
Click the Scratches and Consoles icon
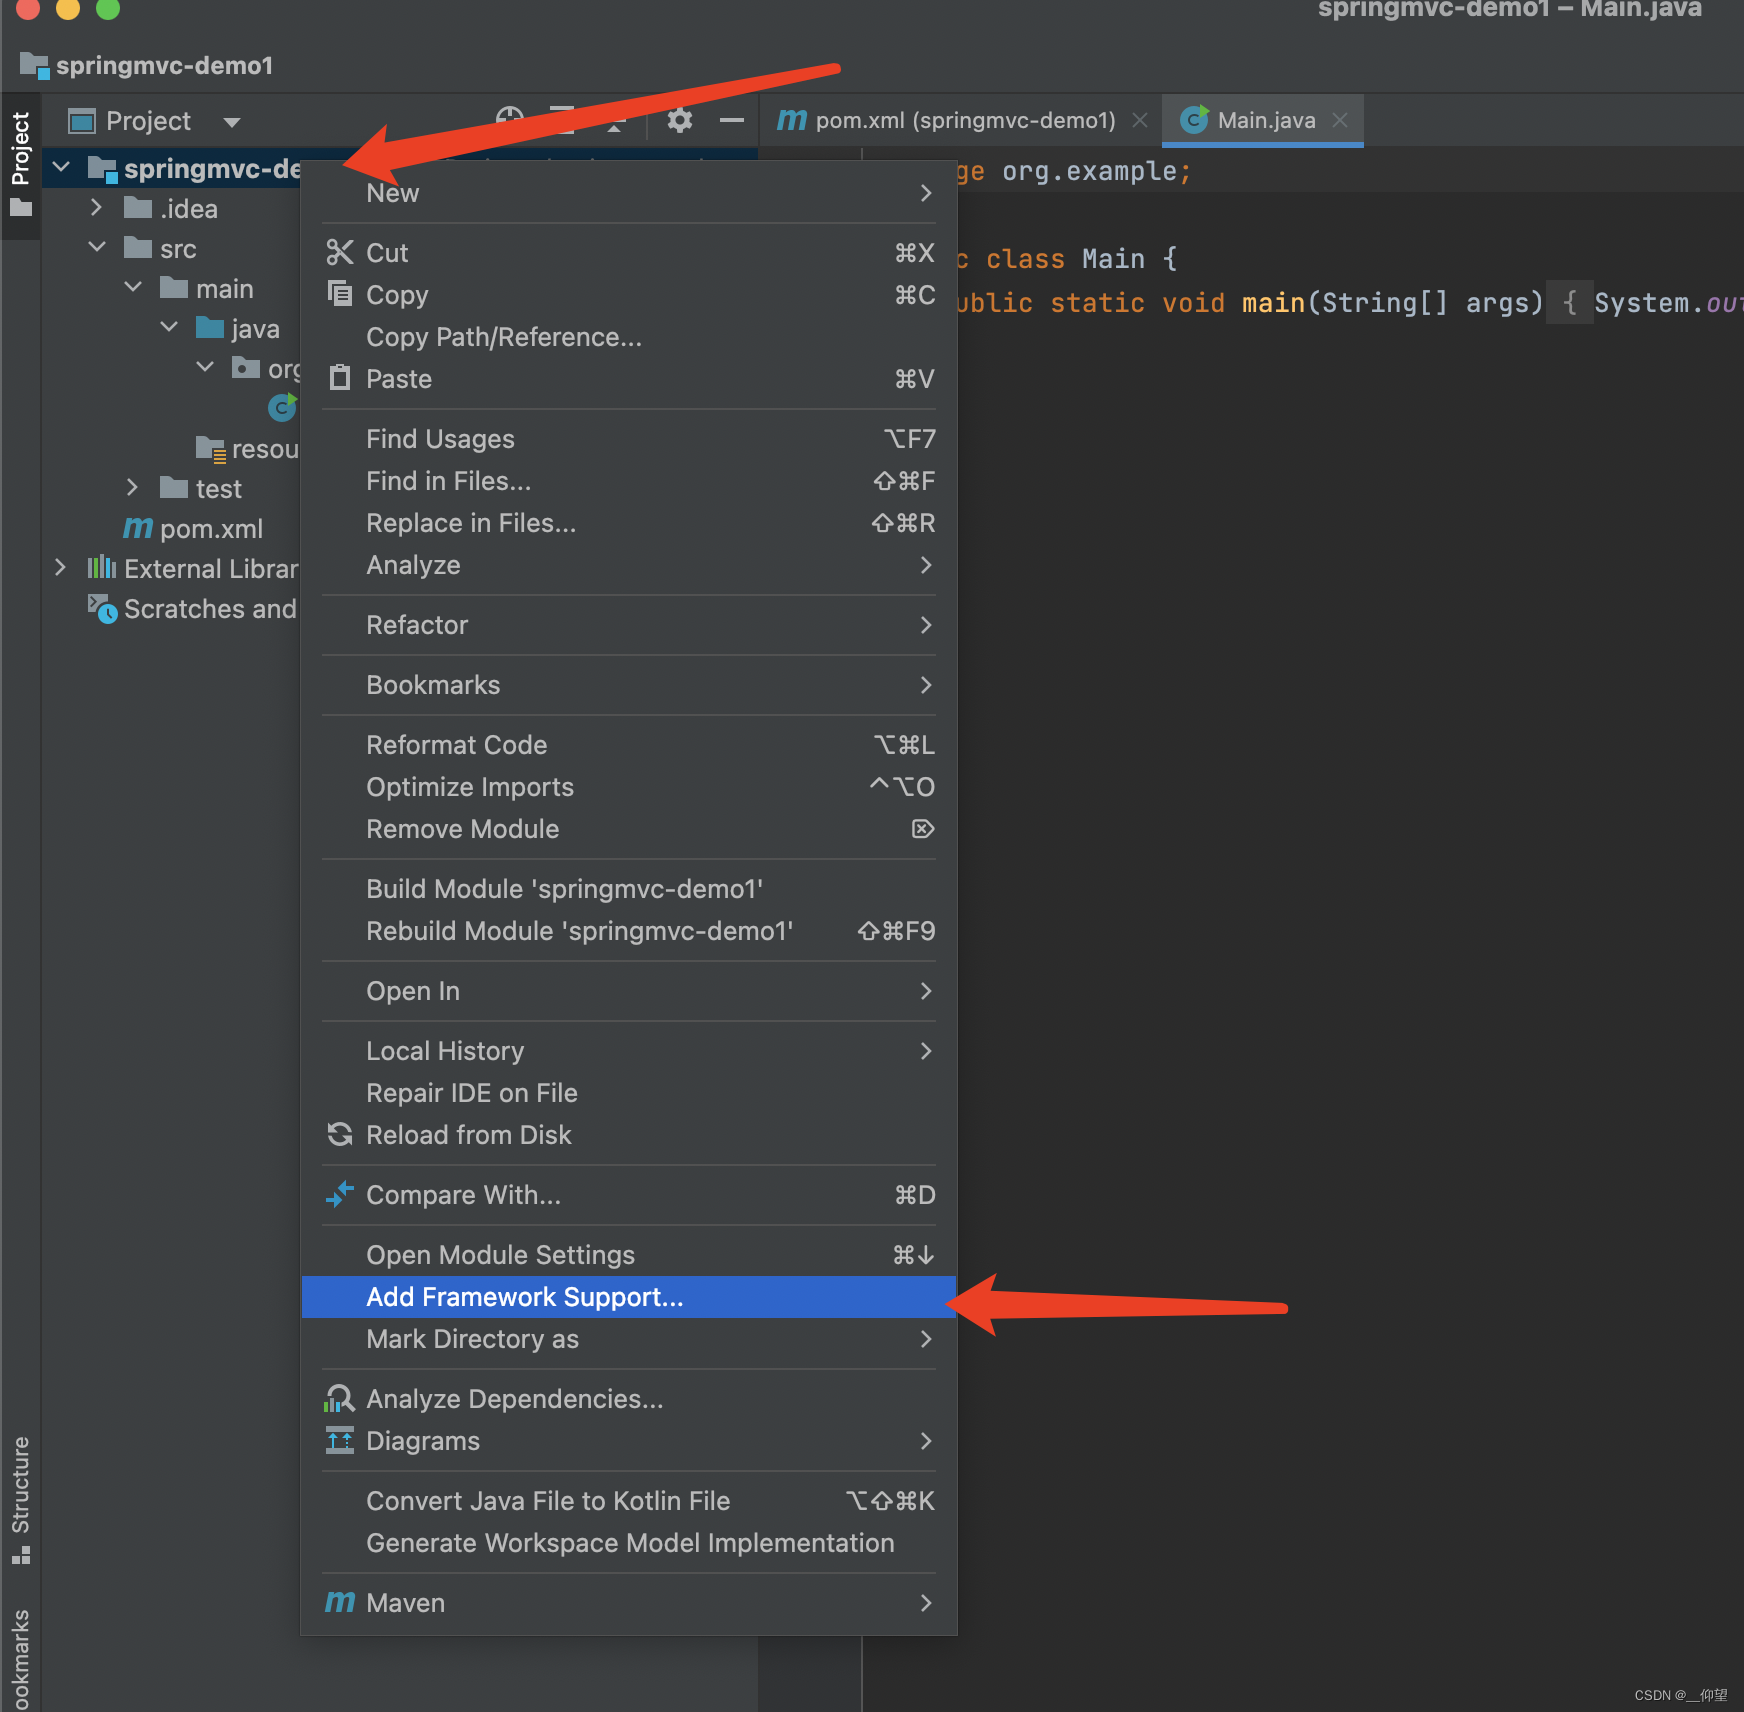pyautogui.click(x=102, y=608)
